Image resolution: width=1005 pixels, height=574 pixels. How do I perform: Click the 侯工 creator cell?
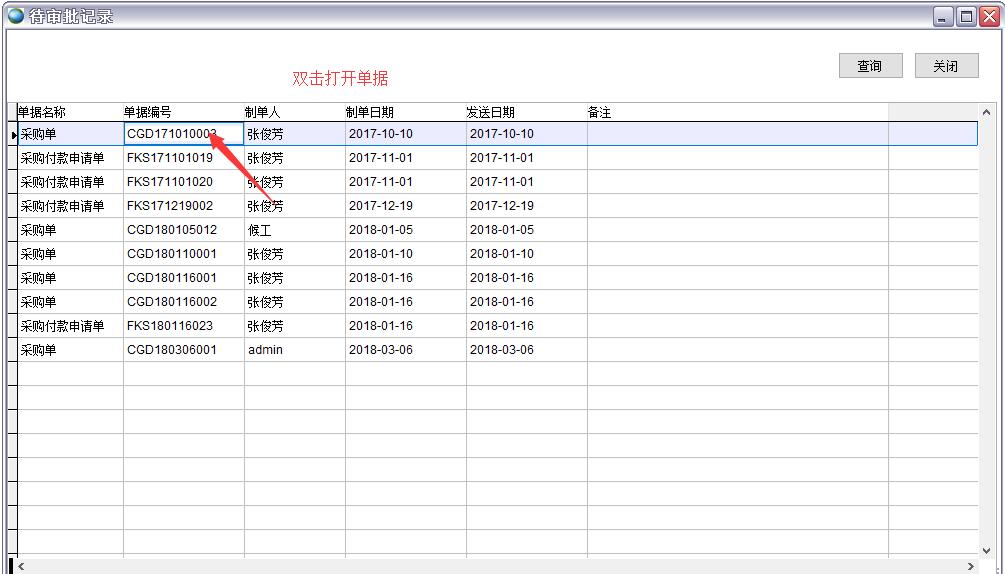(x=260, y=230)
